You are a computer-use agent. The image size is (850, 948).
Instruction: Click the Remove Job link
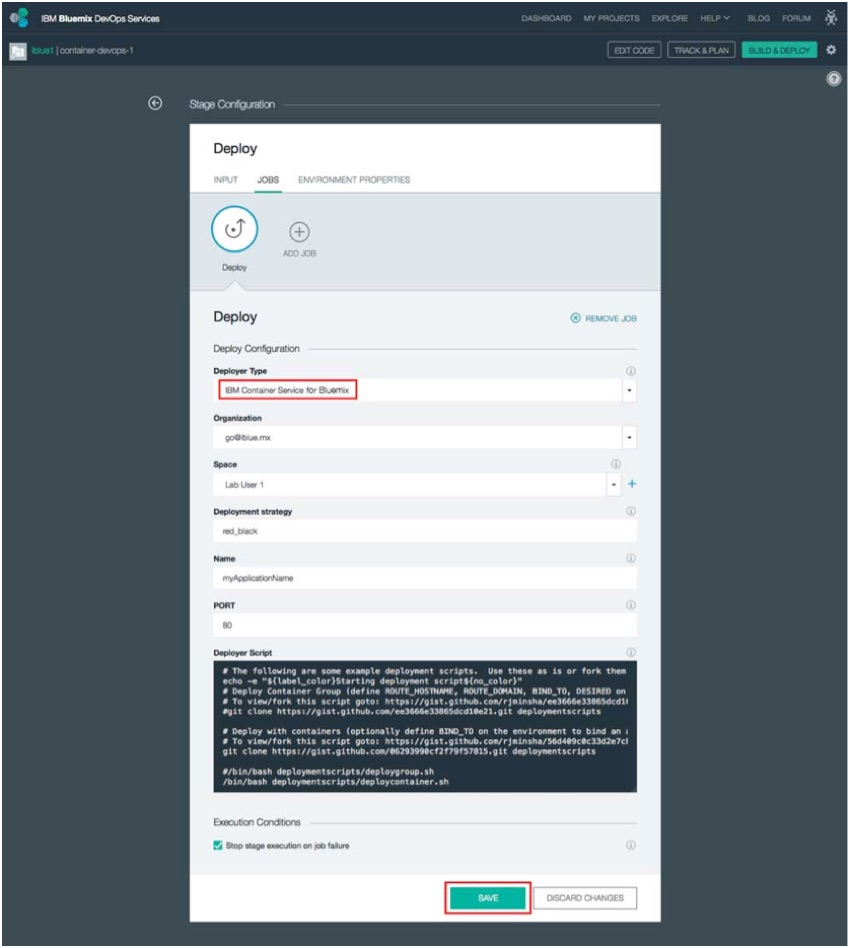(x=603, y=318)
